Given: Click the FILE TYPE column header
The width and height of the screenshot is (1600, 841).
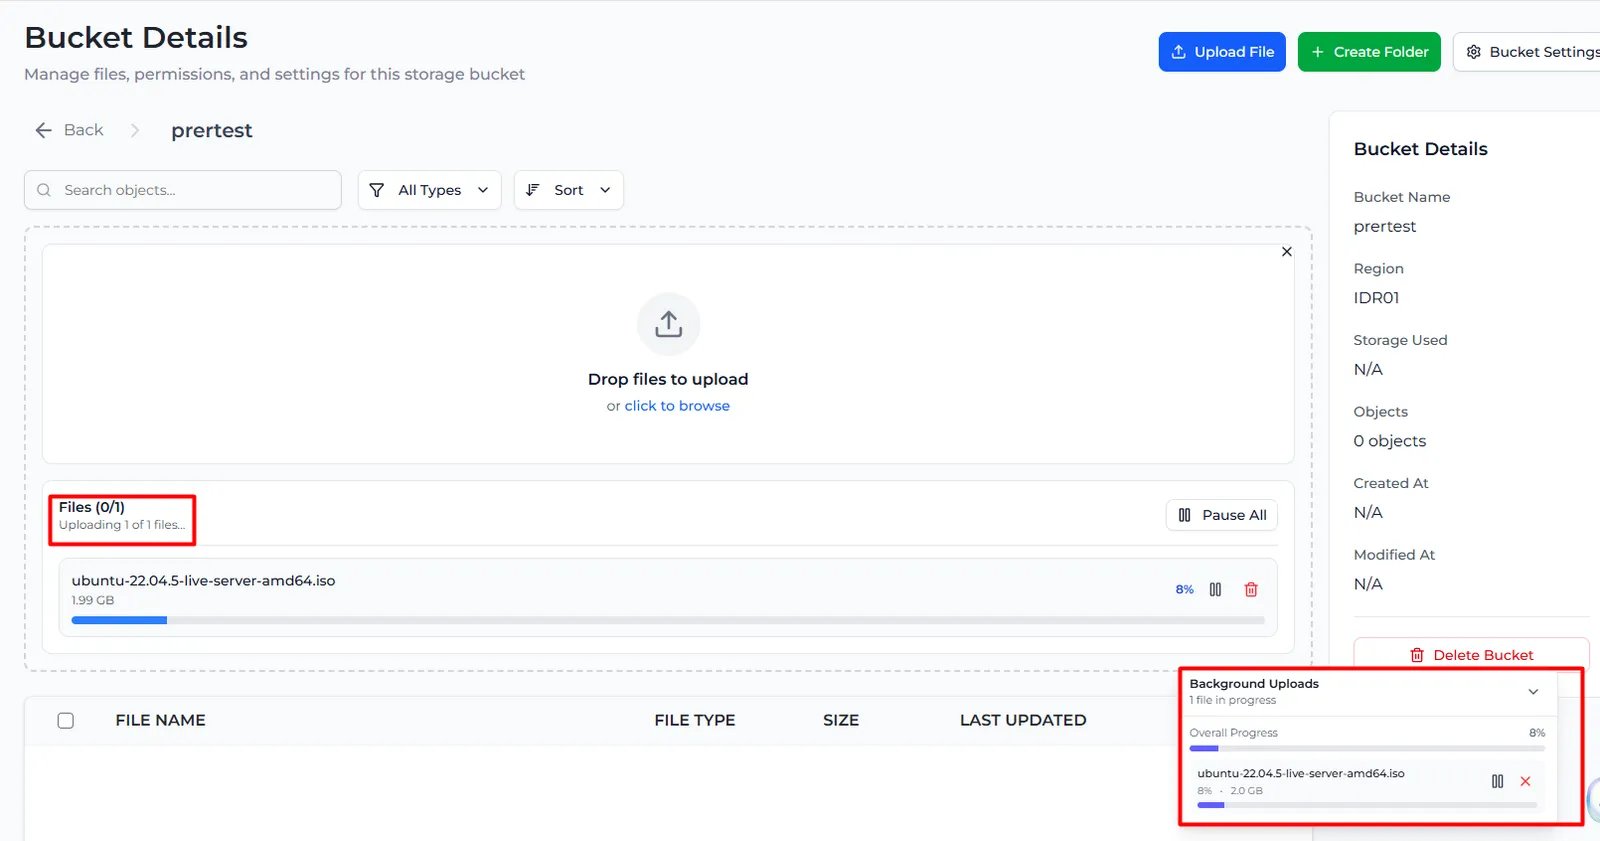Looking at the screenshot, I should click(x=695, y=720).
